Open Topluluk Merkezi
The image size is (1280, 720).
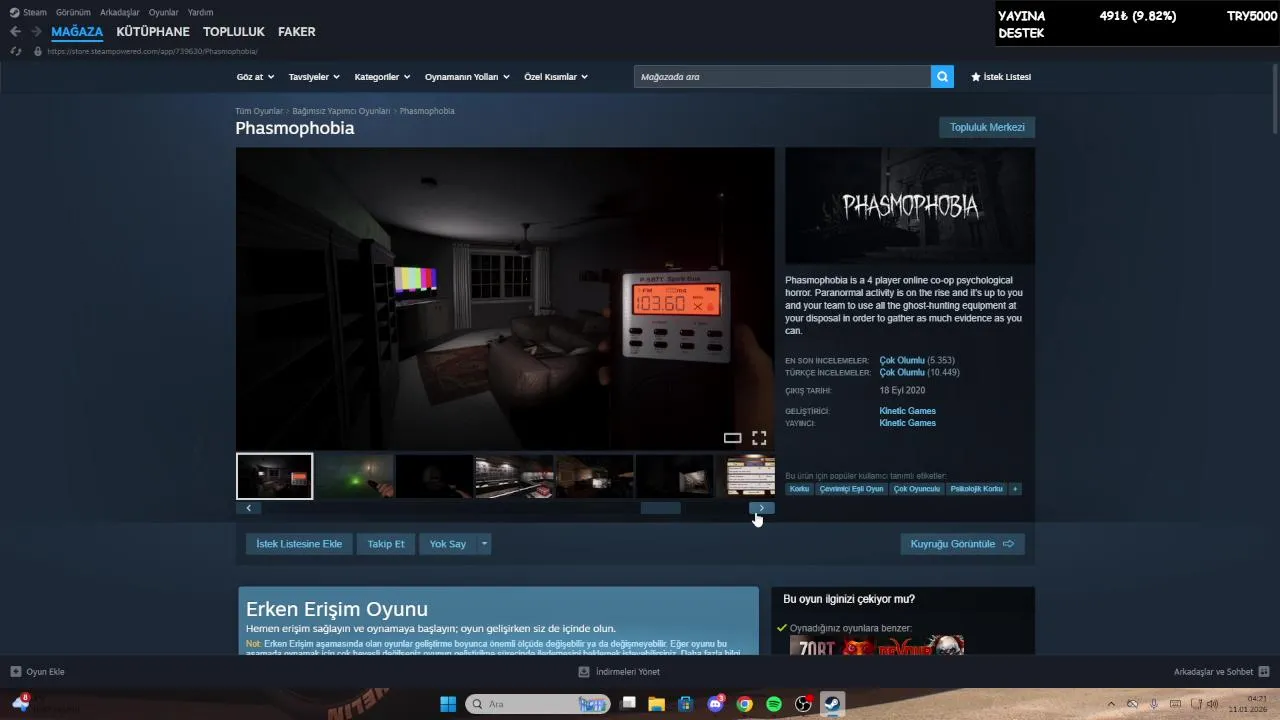click(987, 127)
